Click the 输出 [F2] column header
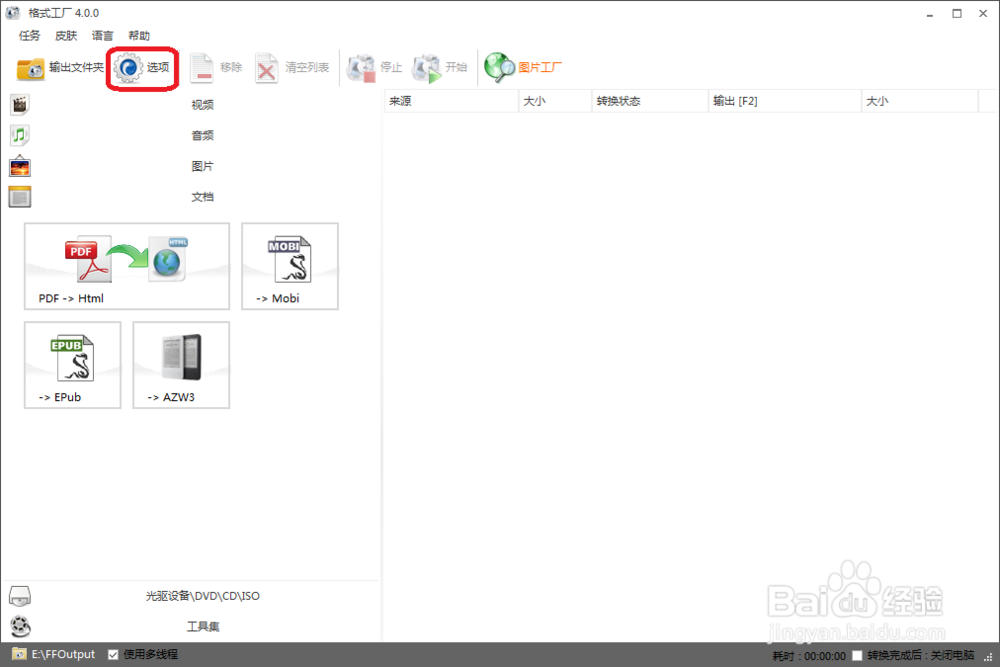The width and height of the screenshot is (1000, 667). click(x=784, y=101)
